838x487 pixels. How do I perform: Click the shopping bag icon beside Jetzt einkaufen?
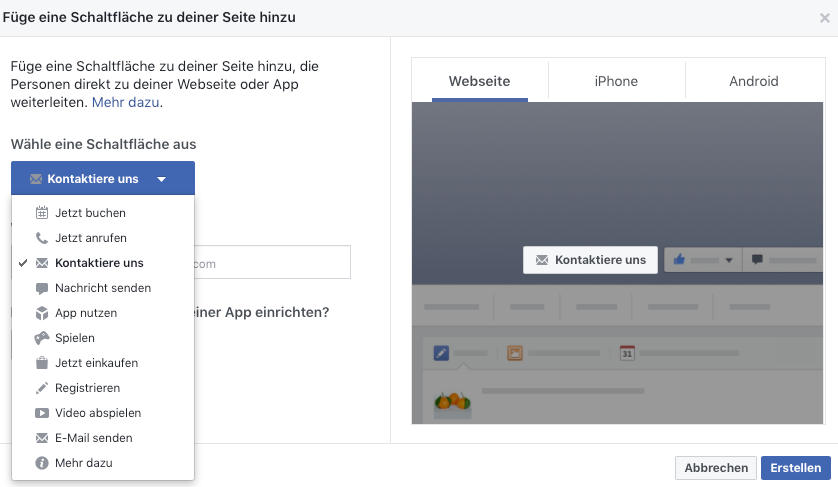coord(42,363)
